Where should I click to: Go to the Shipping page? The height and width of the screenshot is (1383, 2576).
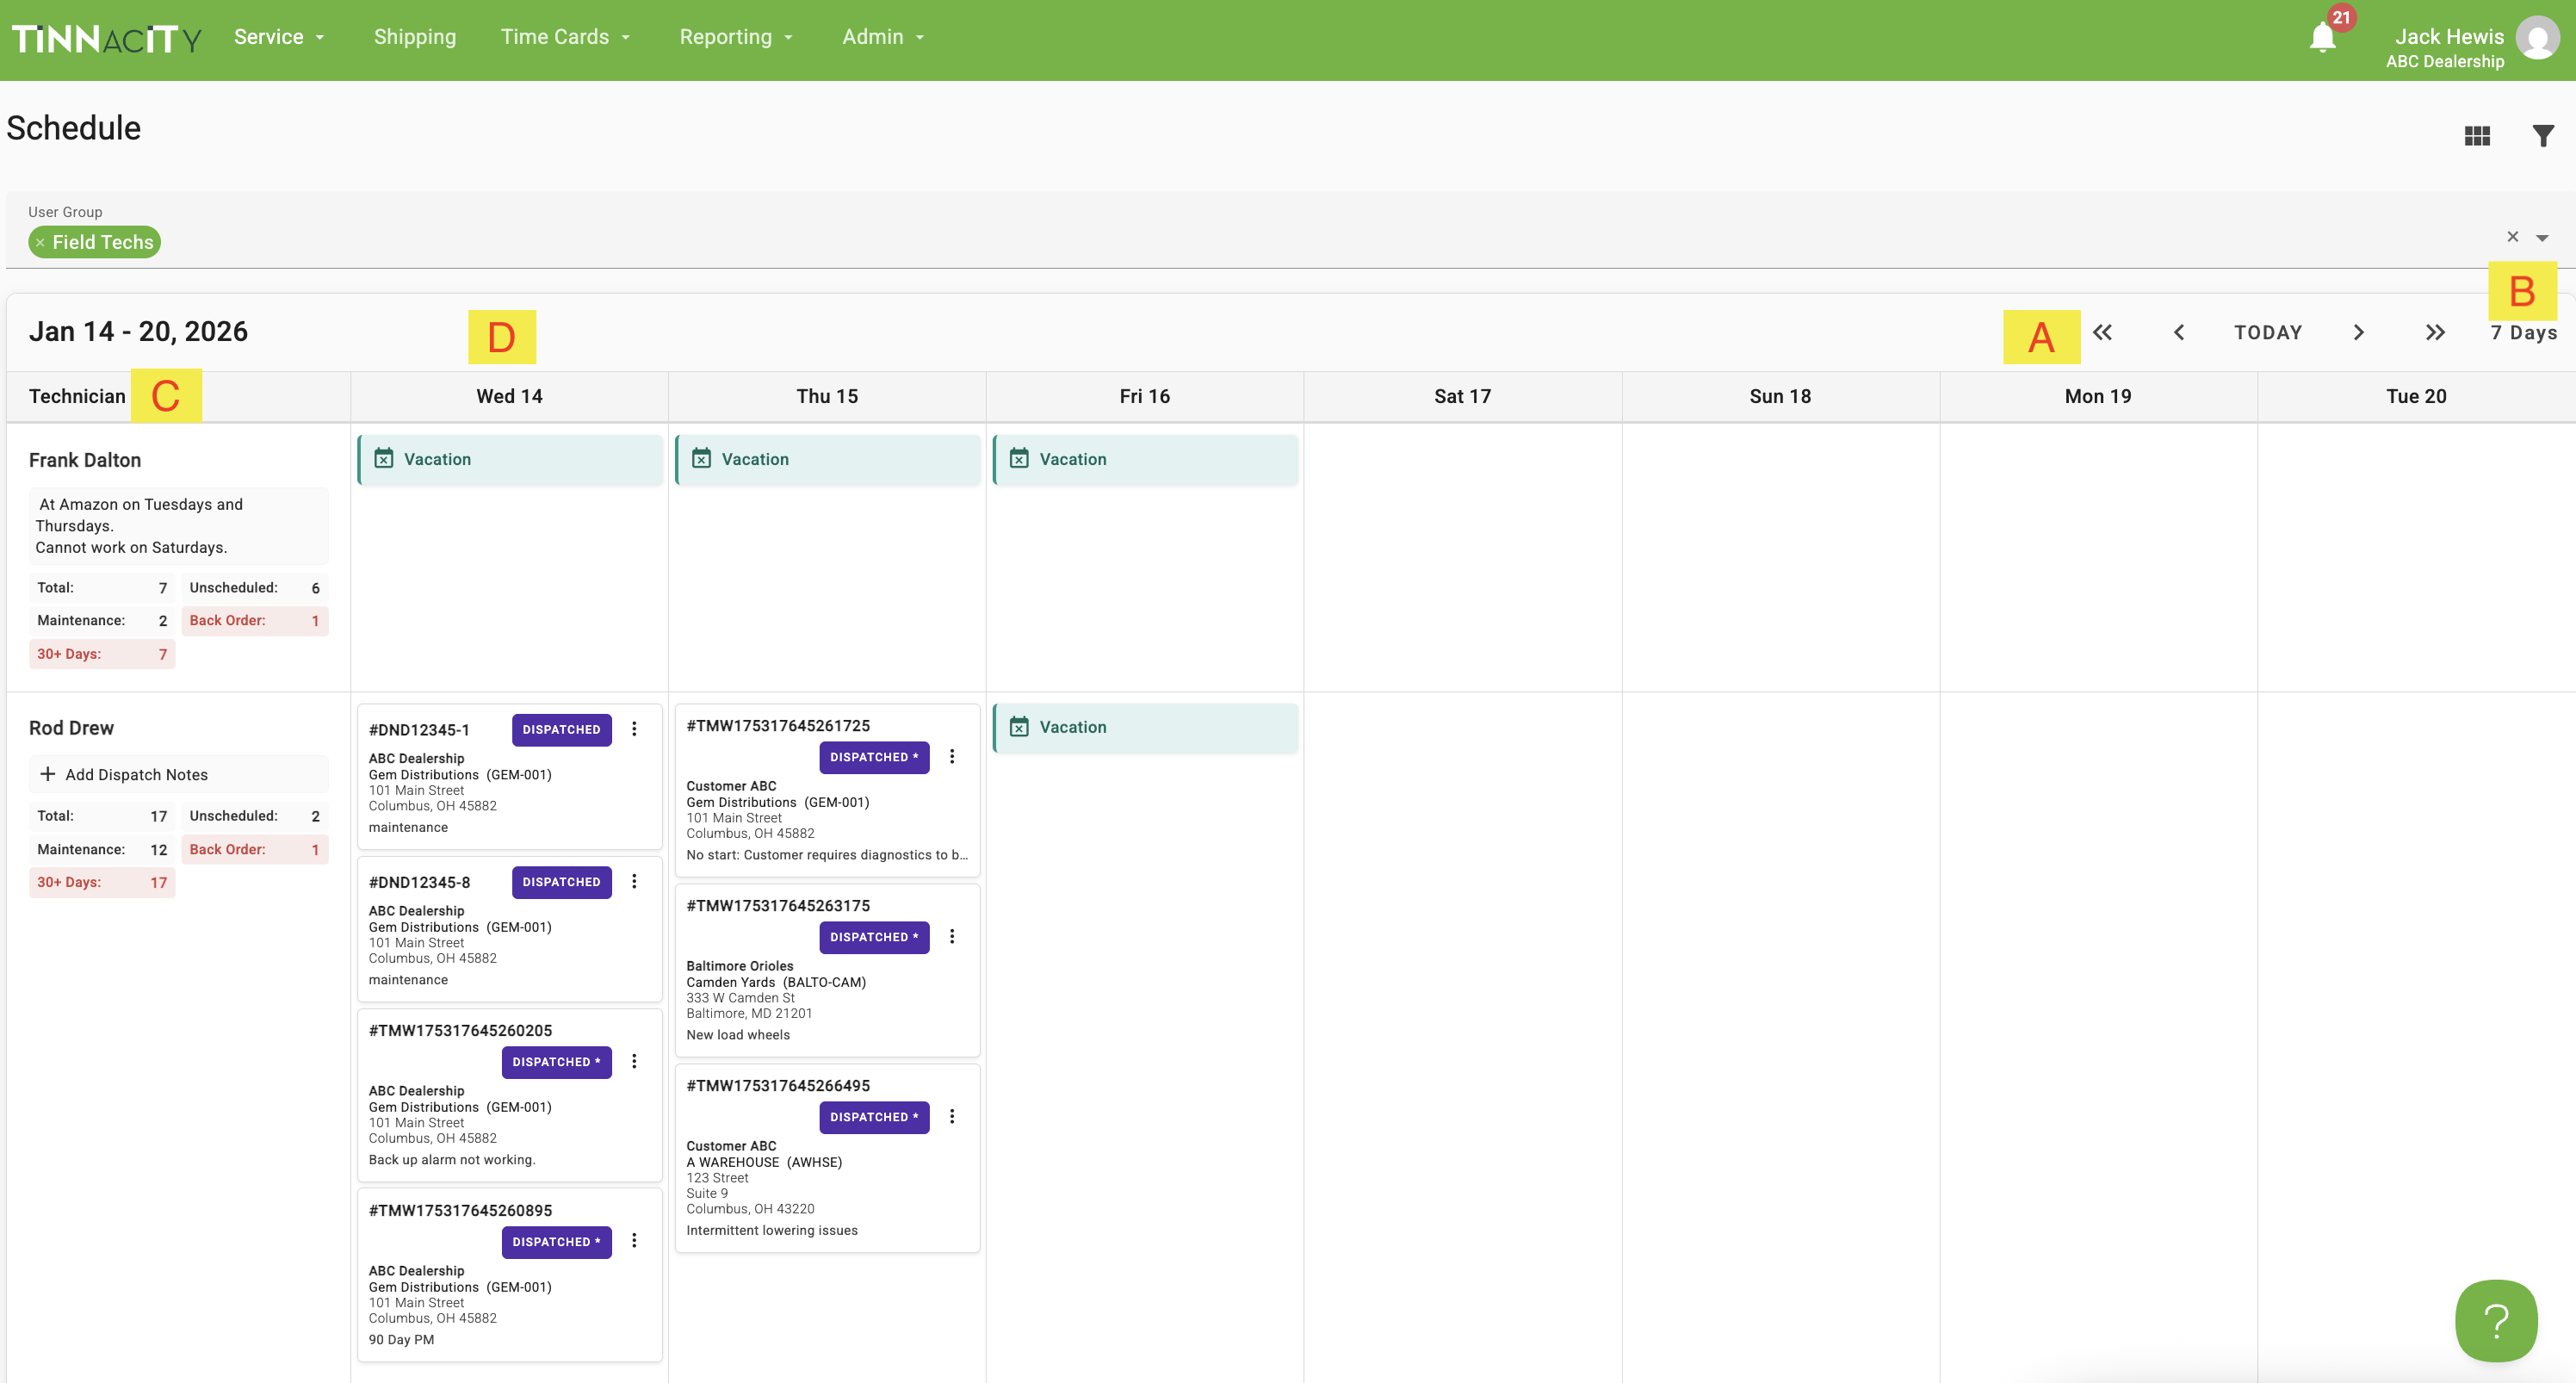pos(415,37)
